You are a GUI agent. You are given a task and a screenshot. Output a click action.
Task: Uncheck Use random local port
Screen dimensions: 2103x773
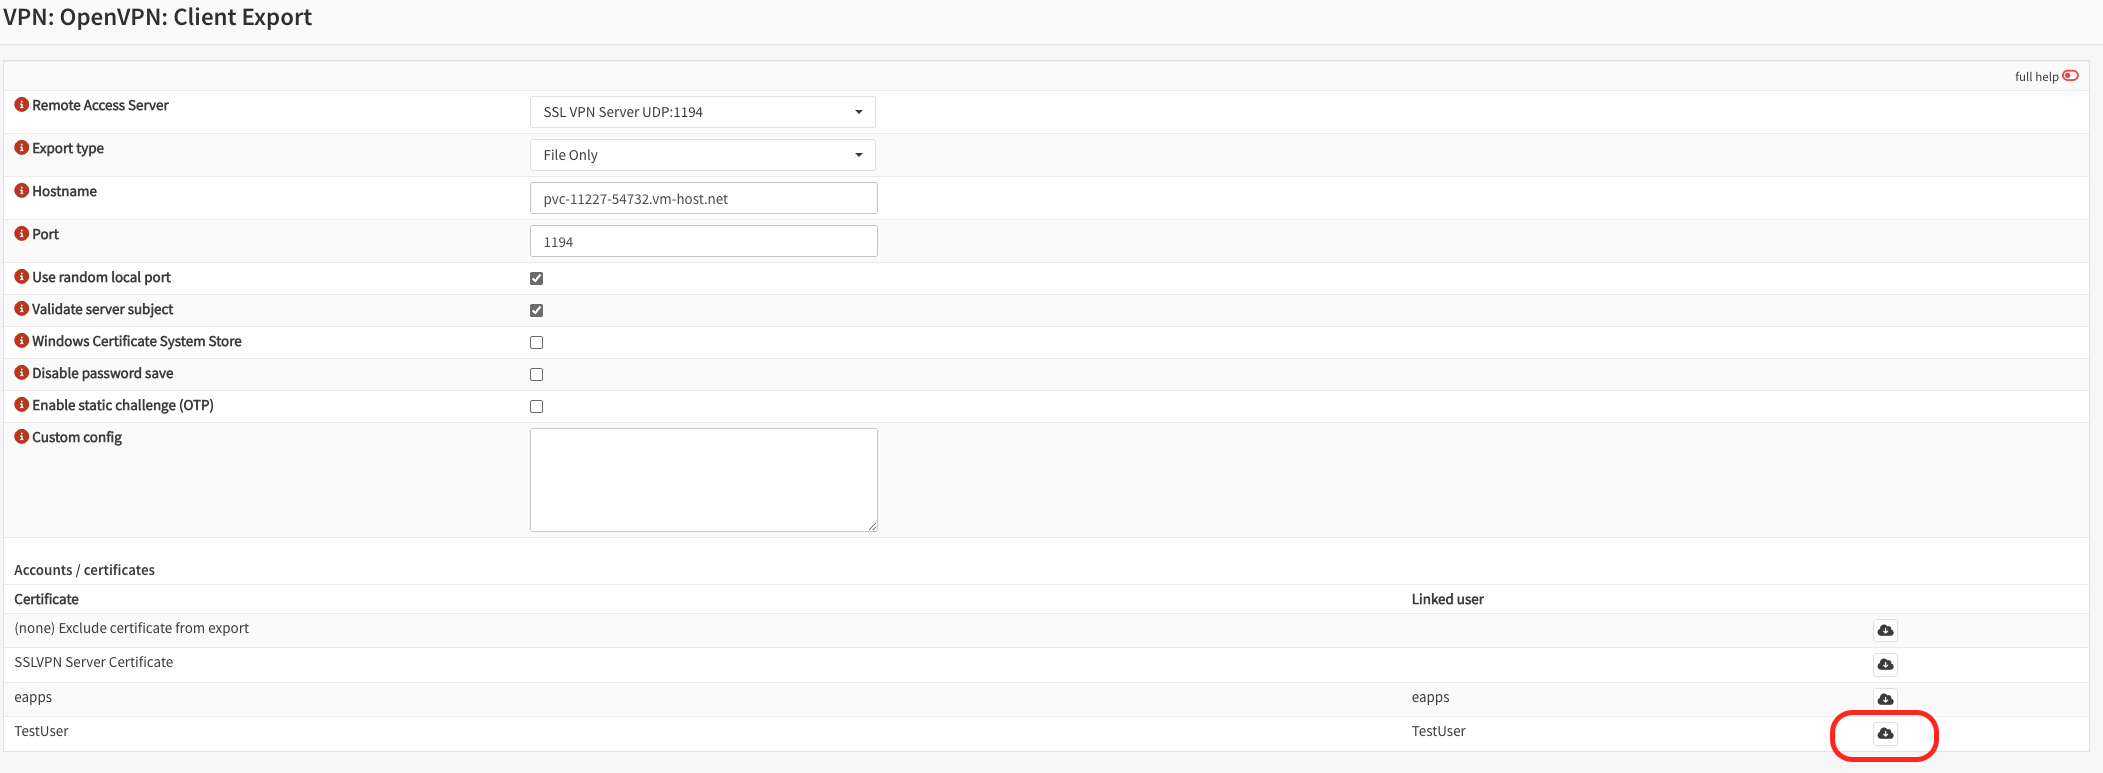(537, 278)
